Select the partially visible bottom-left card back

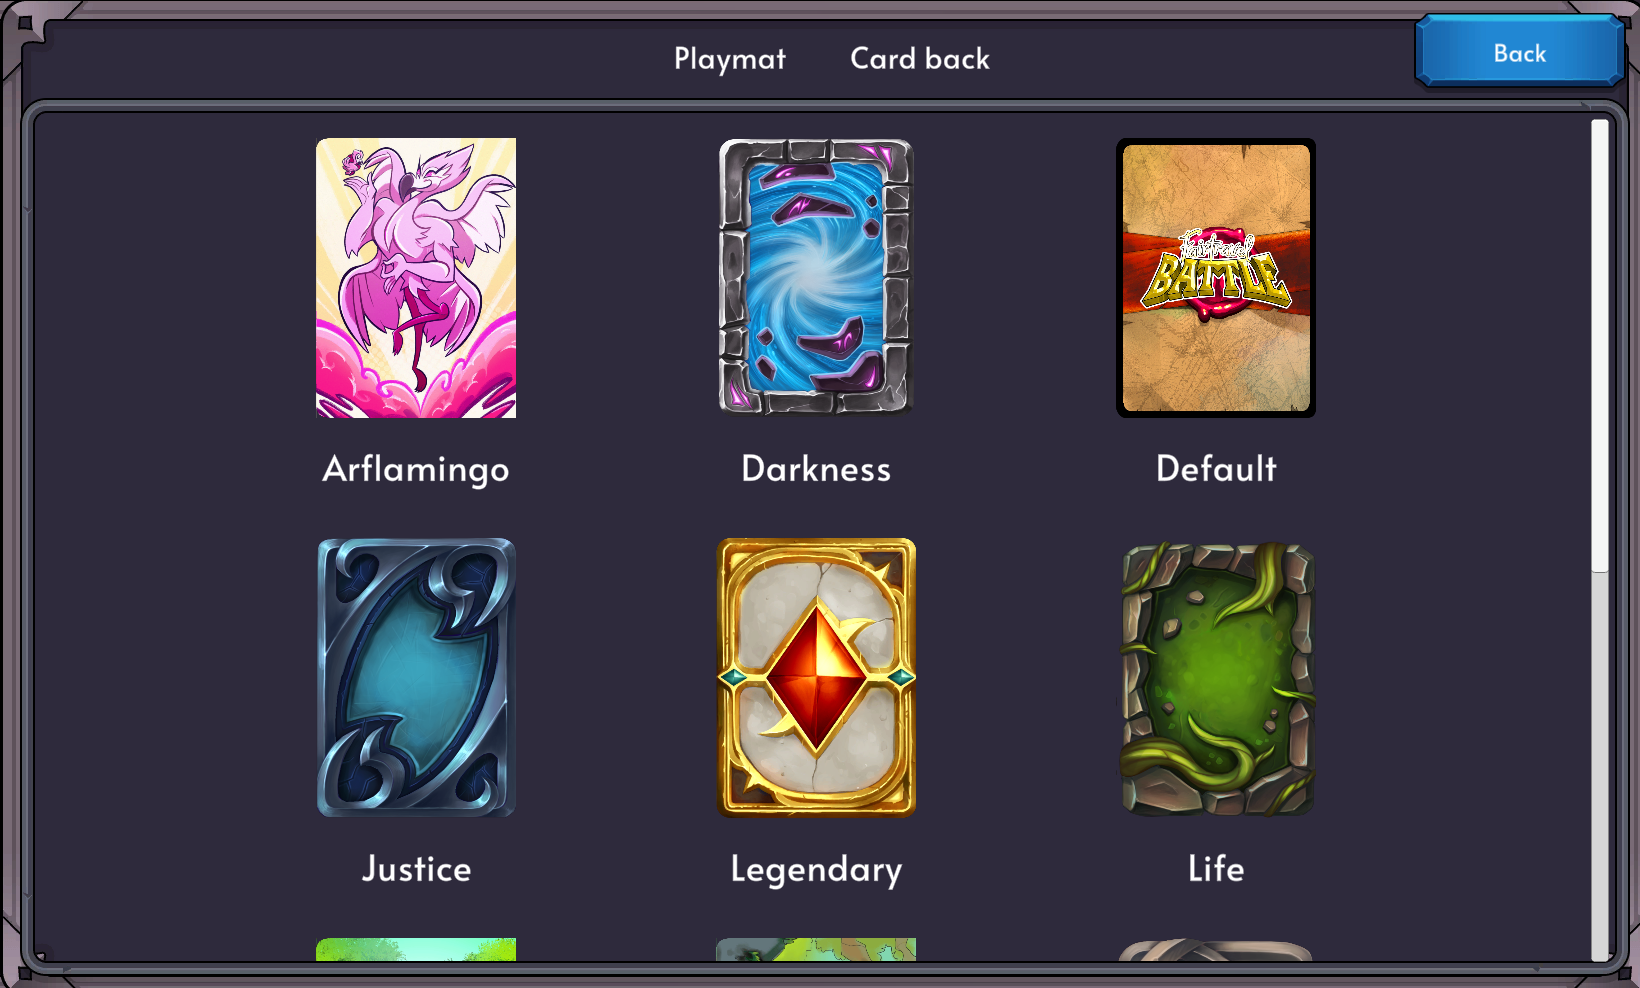coord(416,949)
